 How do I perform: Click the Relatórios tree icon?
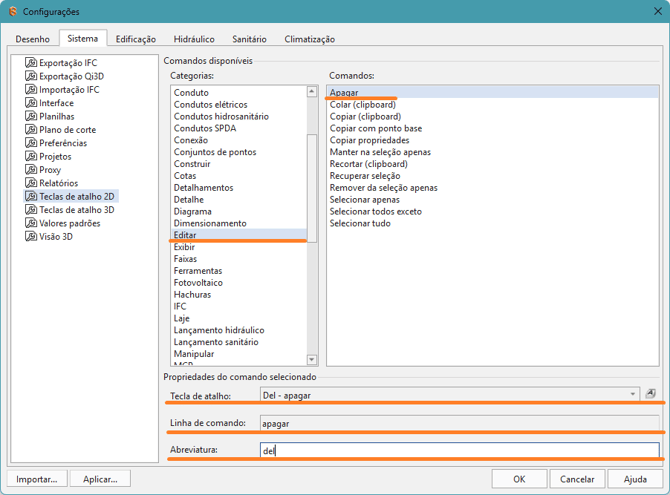31,183
